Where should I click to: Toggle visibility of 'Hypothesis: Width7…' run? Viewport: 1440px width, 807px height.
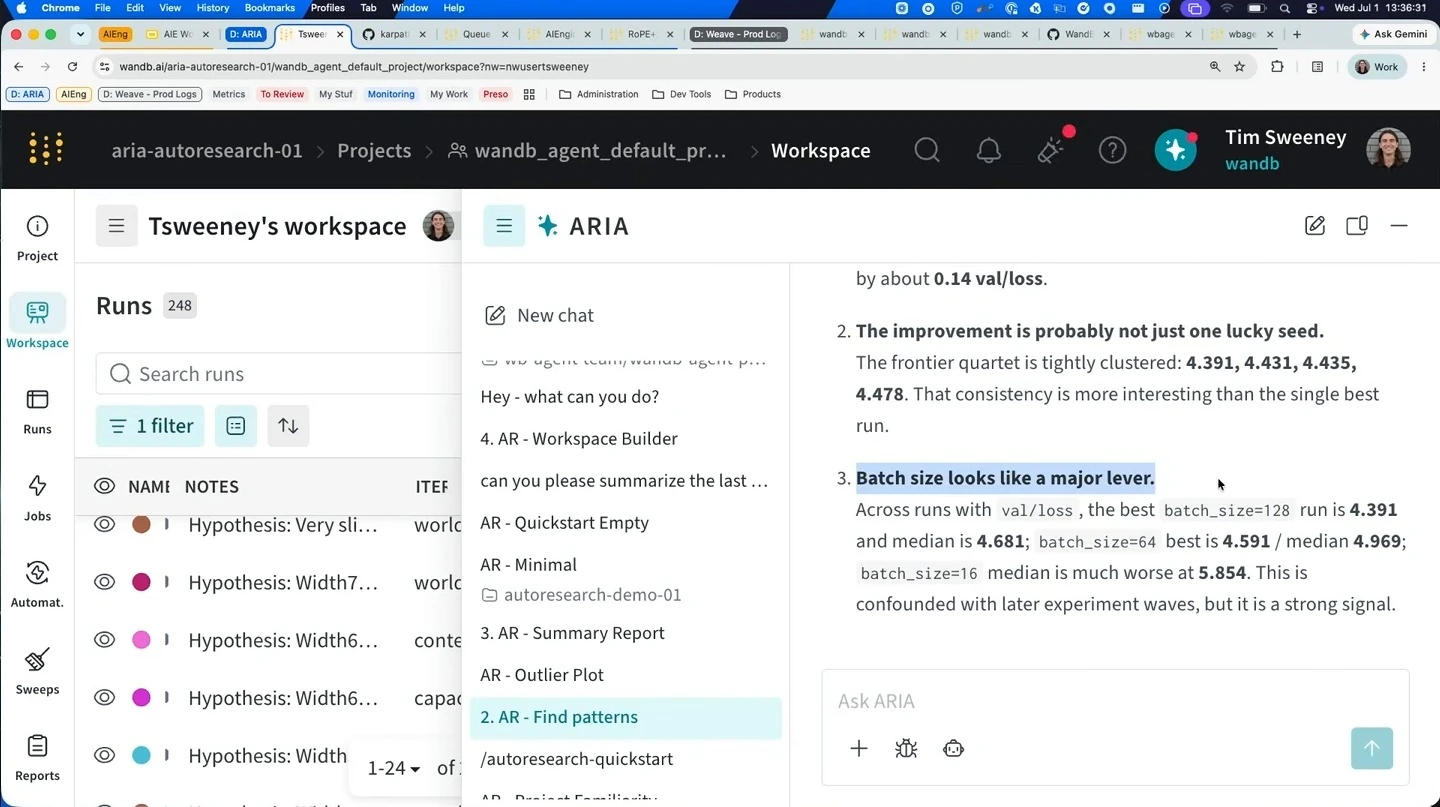(104, 582)
